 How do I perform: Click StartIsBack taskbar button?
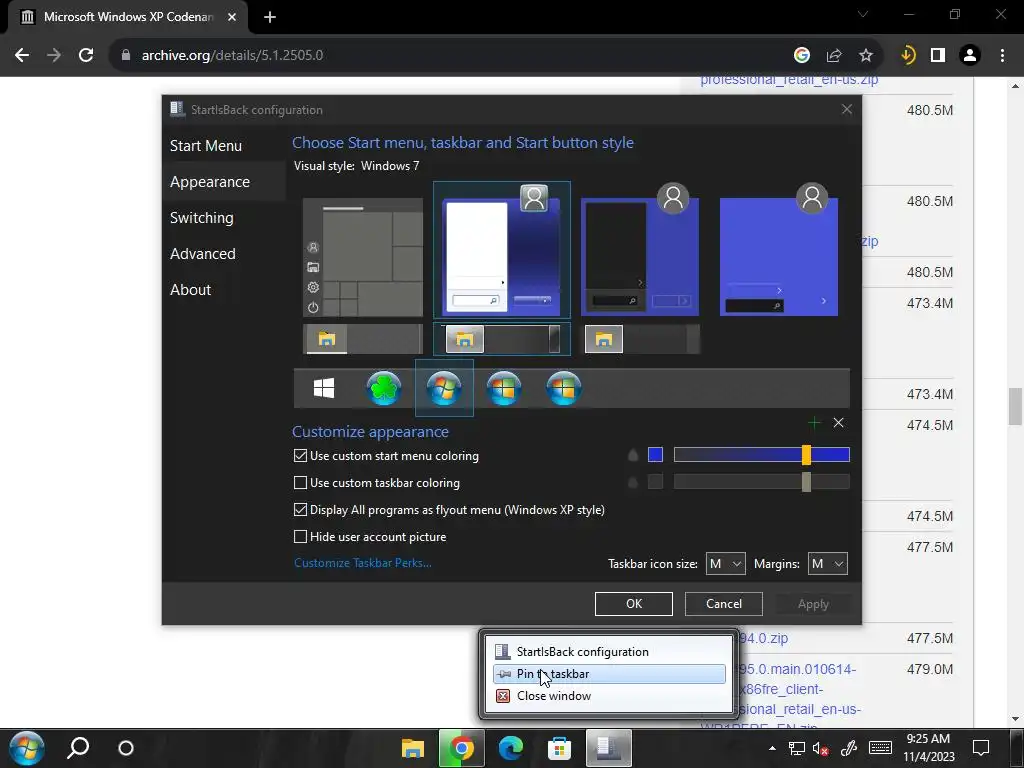[609, 748]
